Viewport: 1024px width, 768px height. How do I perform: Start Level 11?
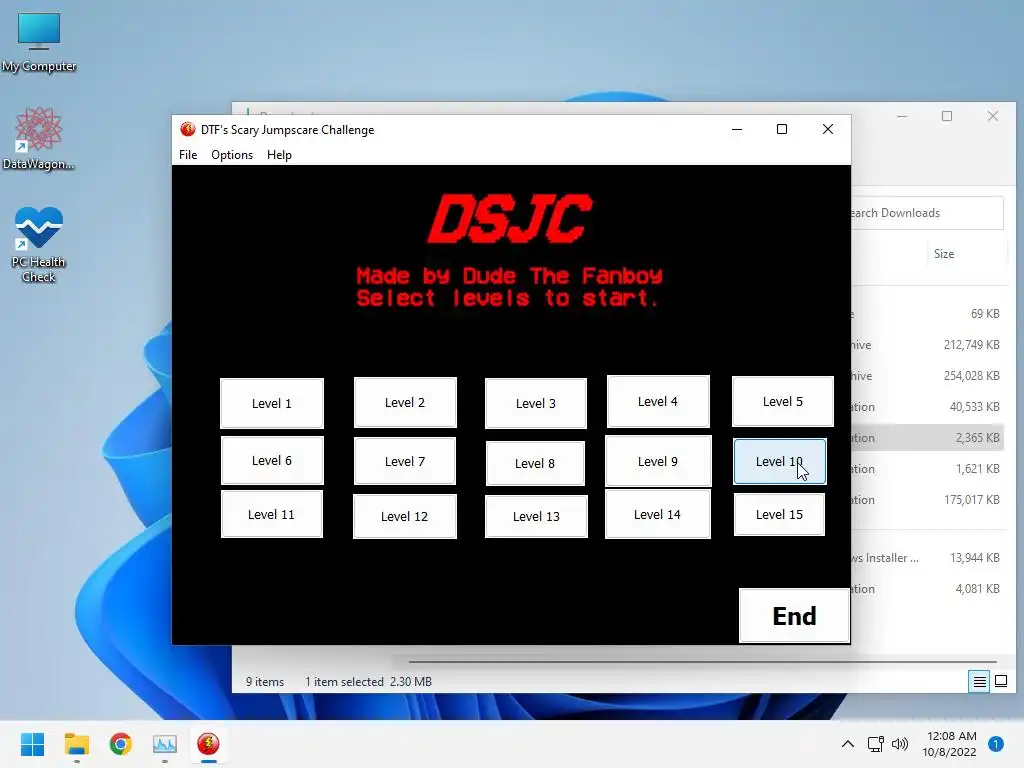[272, 515]
